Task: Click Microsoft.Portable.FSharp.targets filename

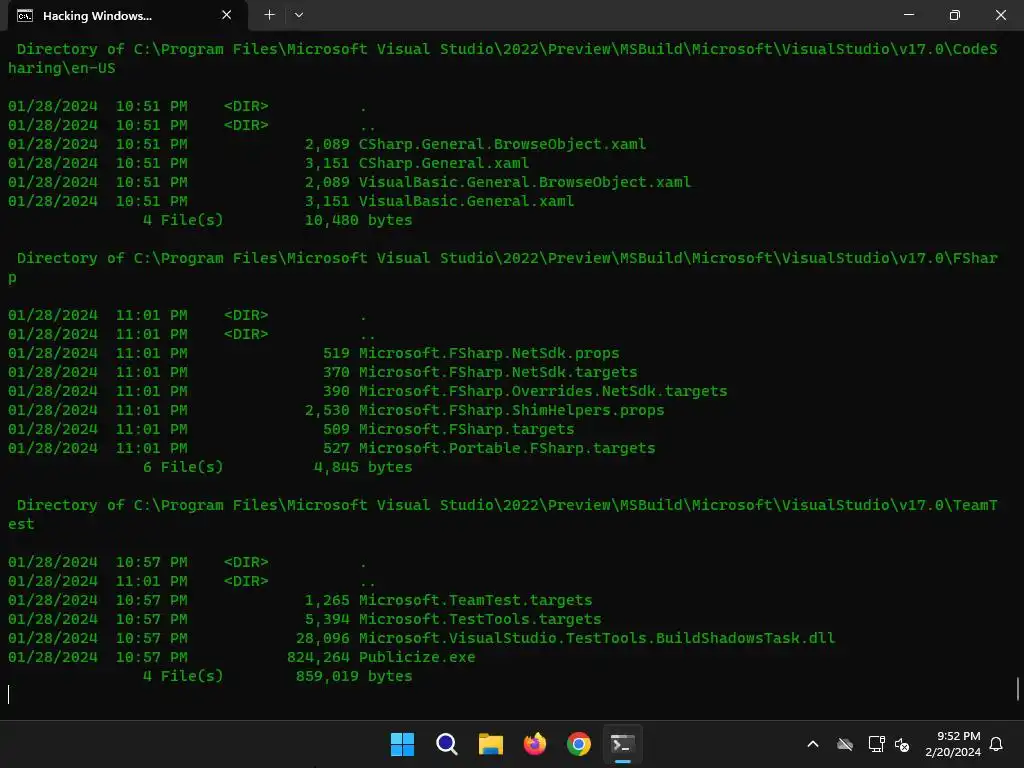Action: coord(507,448)
